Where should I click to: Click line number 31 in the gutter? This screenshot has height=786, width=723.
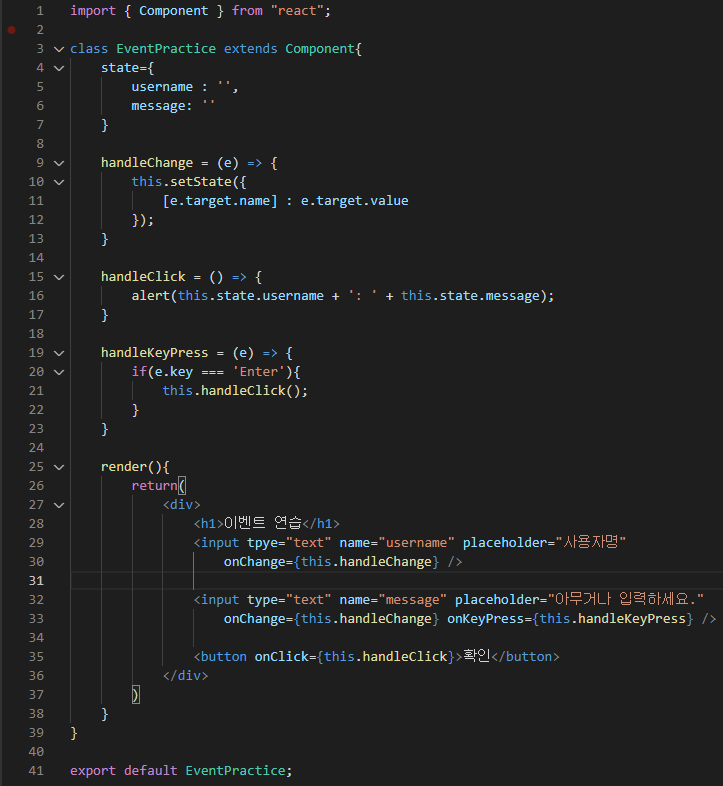[37, 580]
